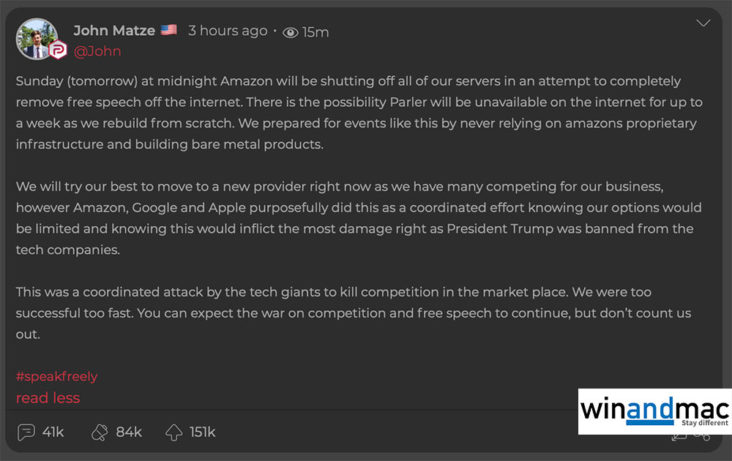Click the eye impressions icon

291,32
